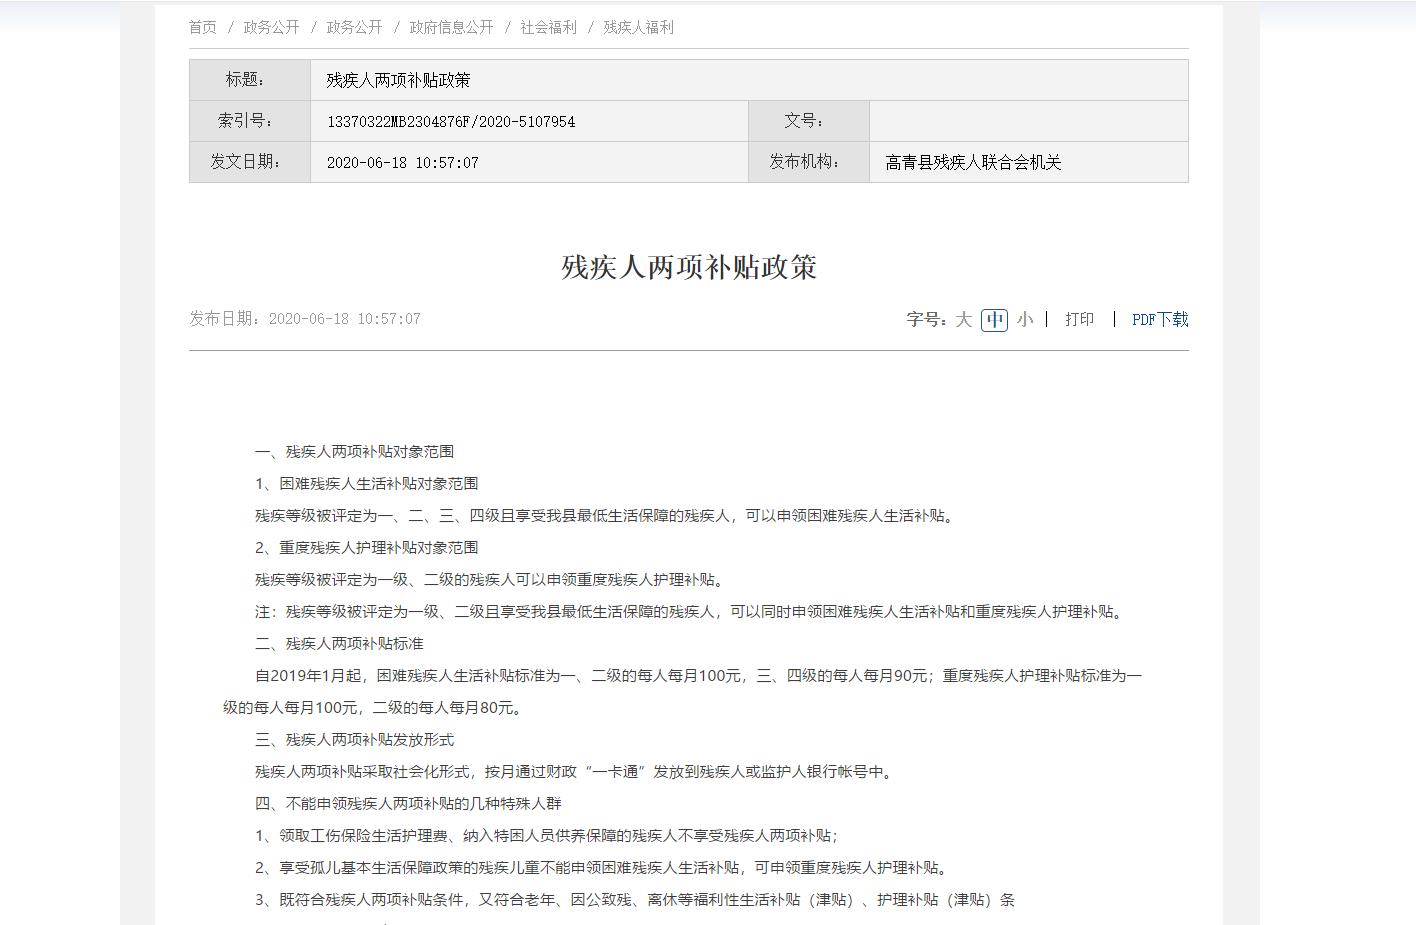The width and height of the screenshot is (1416, 925).
Task: Click the large article heading 残疾人两项补贴政策
Action: coord(689,267)
